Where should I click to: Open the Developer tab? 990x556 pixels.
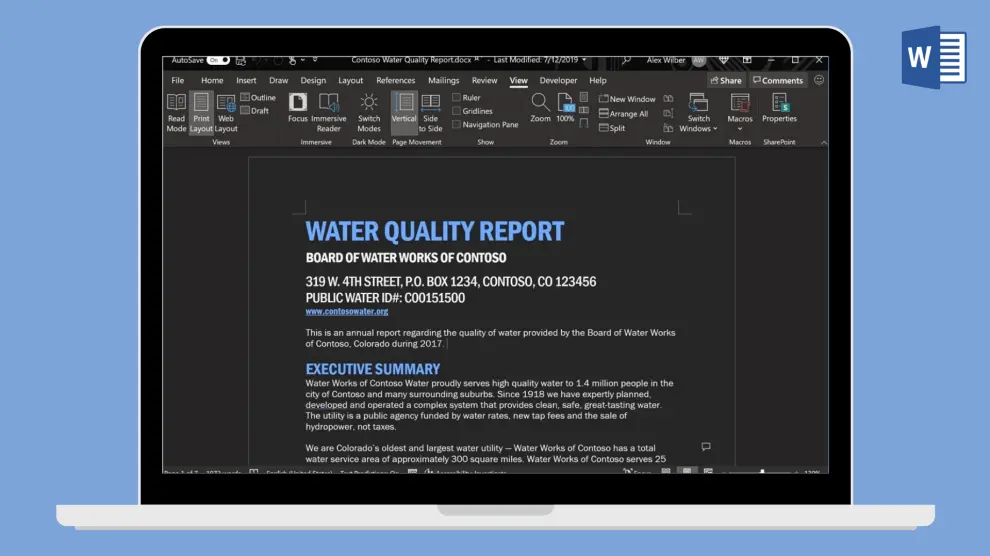[558, 81]
